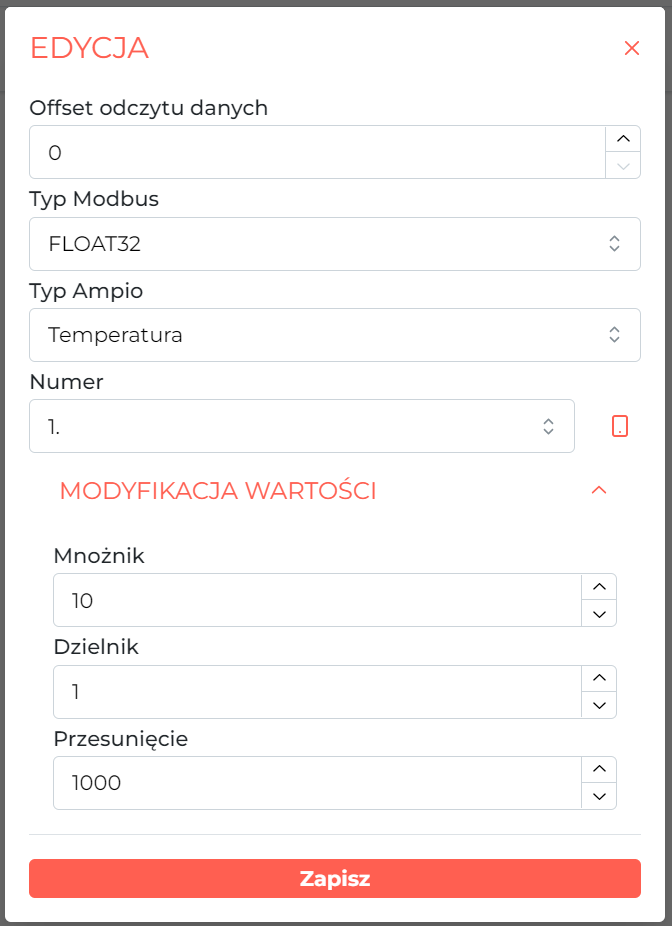Focus the Przesunięcie input field
The width and height of the screenshot is (672, 926).
[x=318, y=782]
